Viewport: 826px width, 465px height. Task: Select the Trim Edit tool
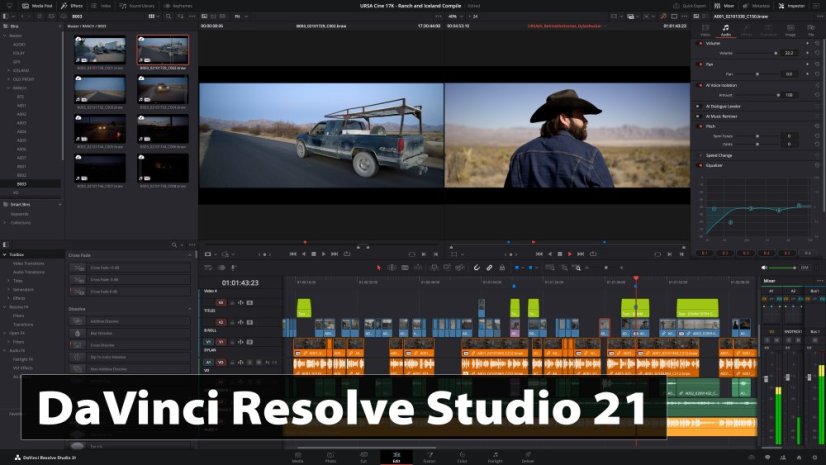(392, 268)
